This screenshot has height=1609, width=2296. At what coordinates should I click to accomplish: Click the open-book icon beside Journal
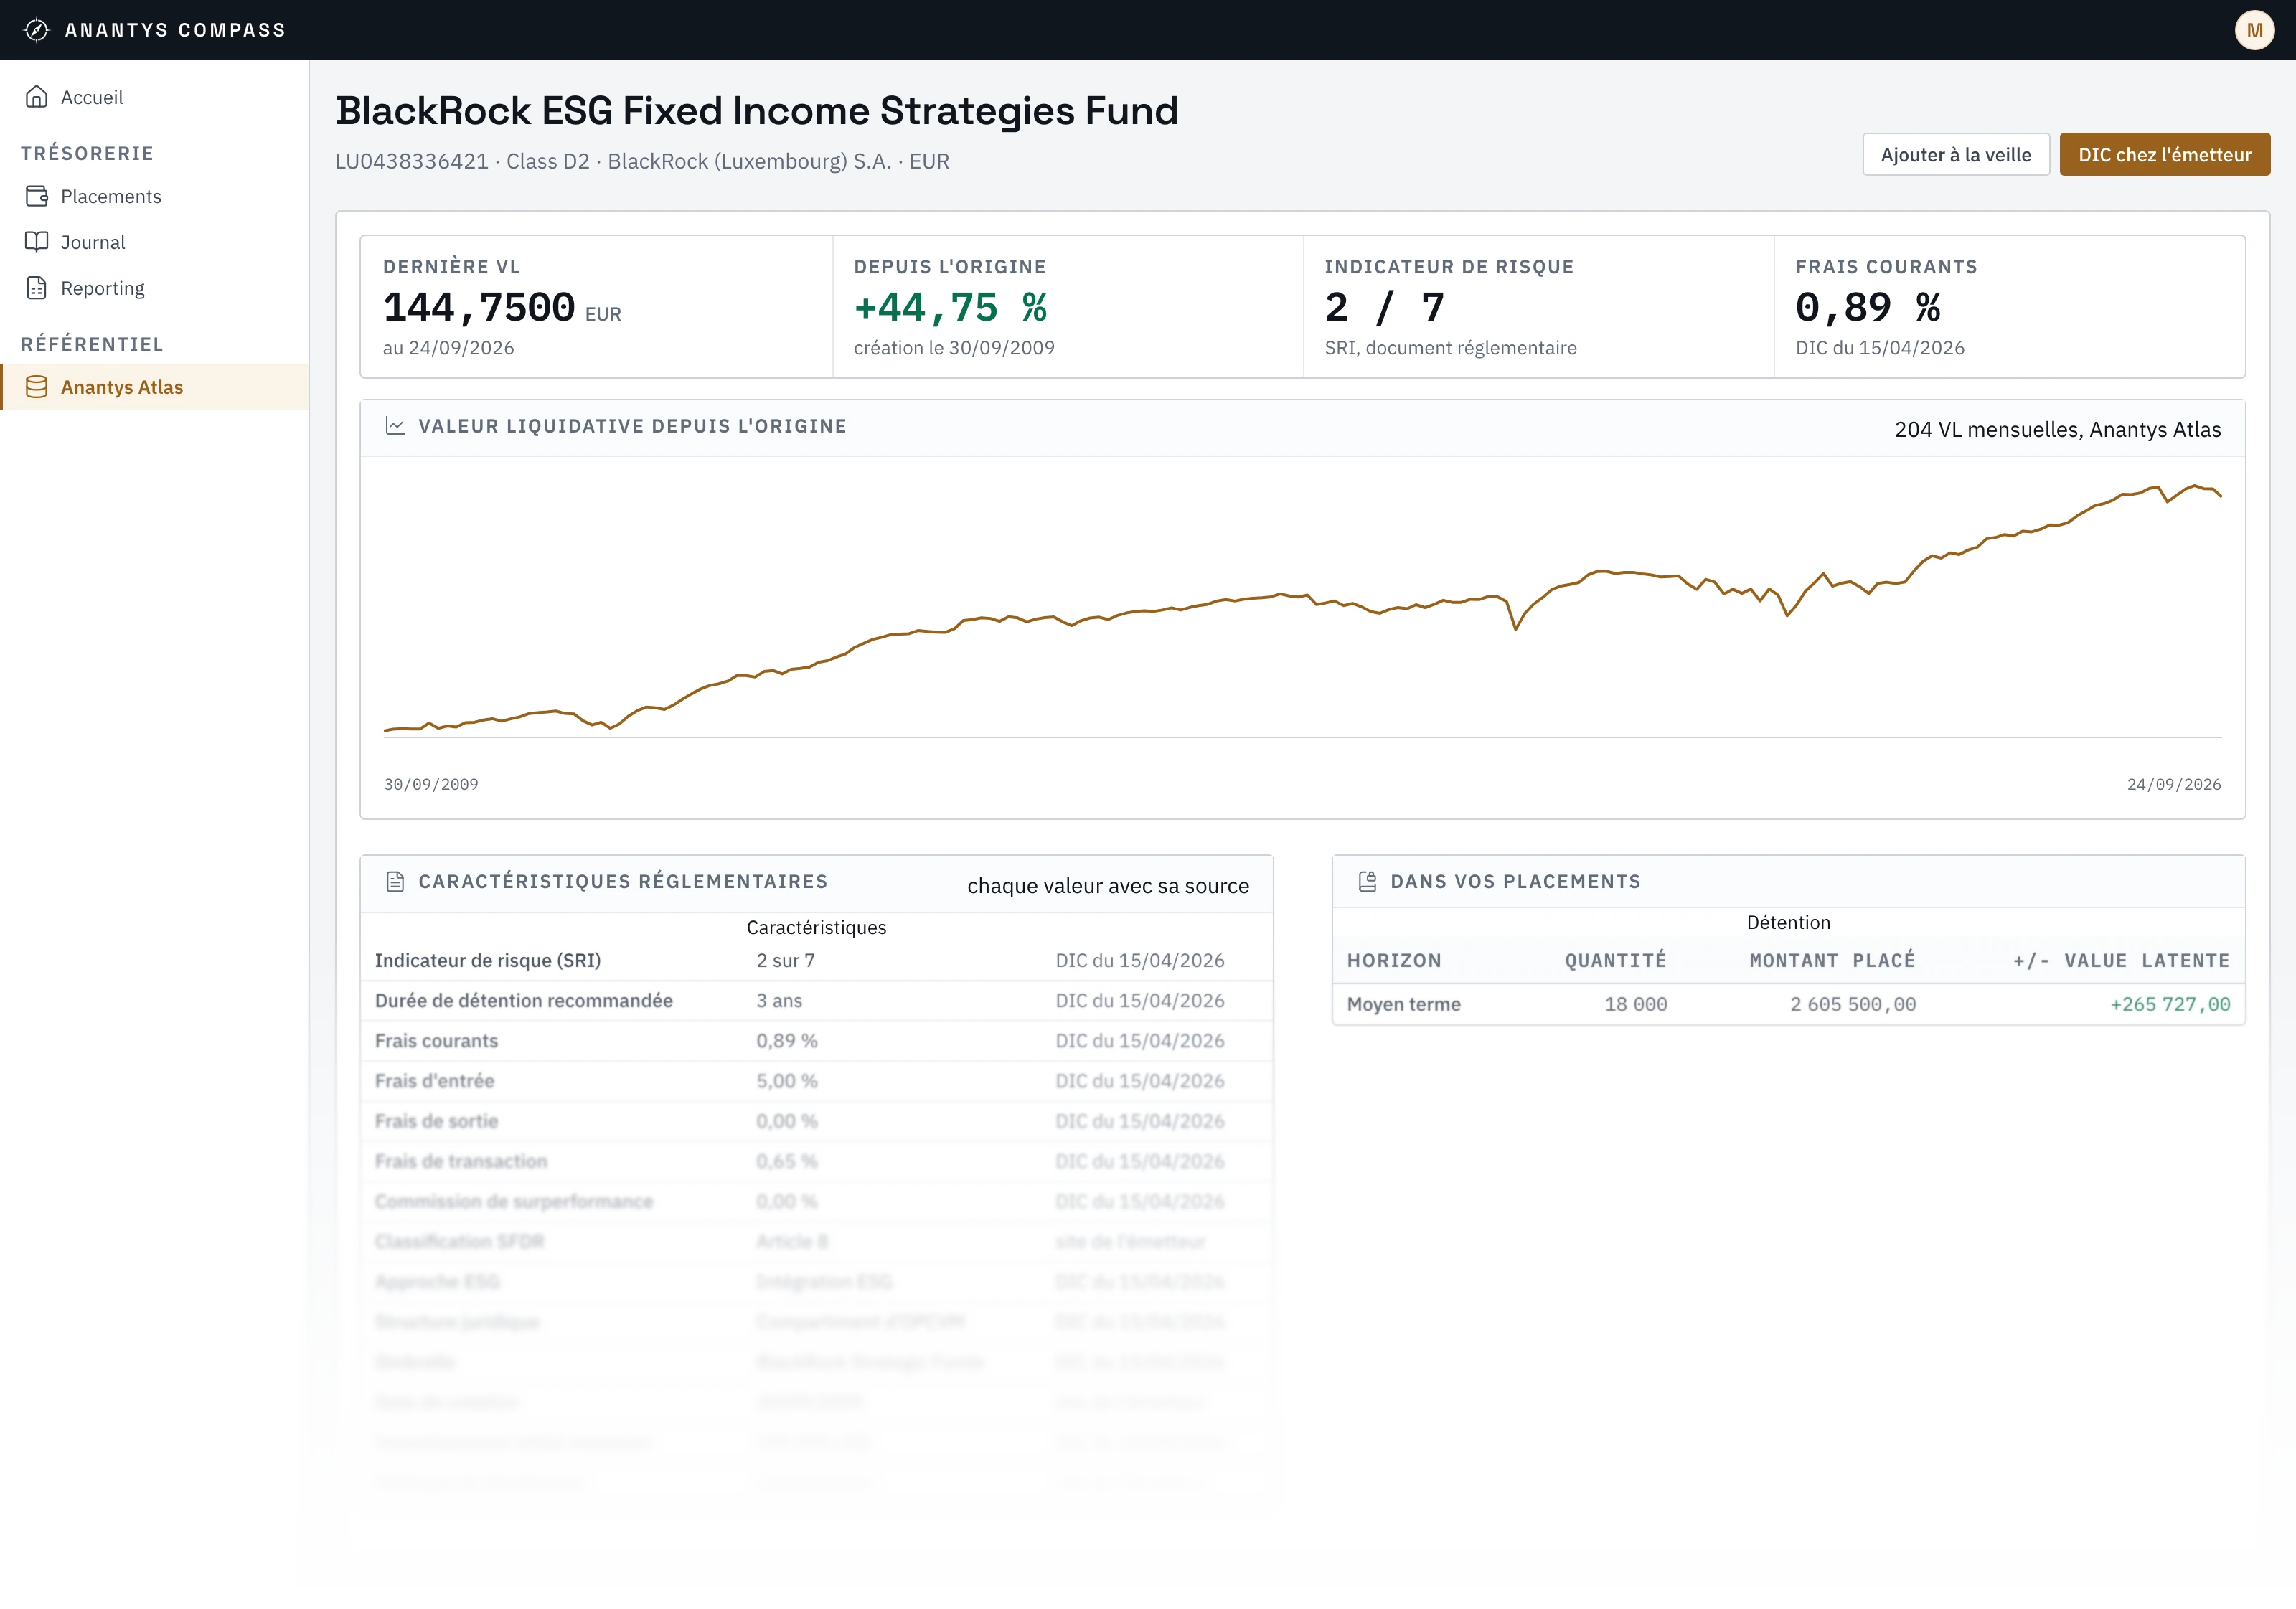click(x=37, y=242)
